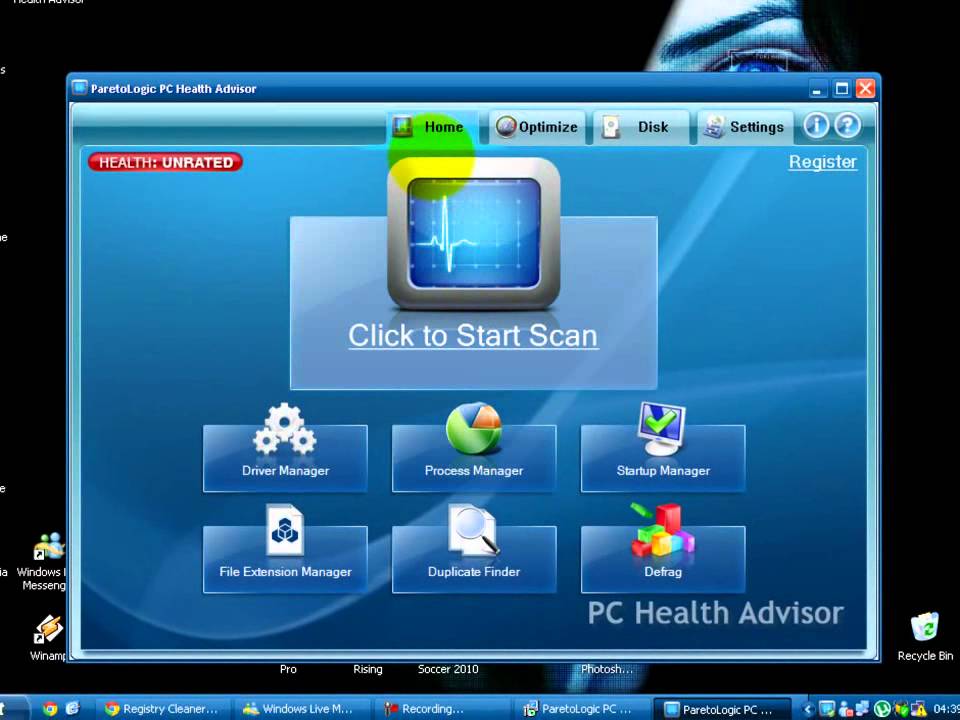Open Duplicate Finder button

pos(474,560)
